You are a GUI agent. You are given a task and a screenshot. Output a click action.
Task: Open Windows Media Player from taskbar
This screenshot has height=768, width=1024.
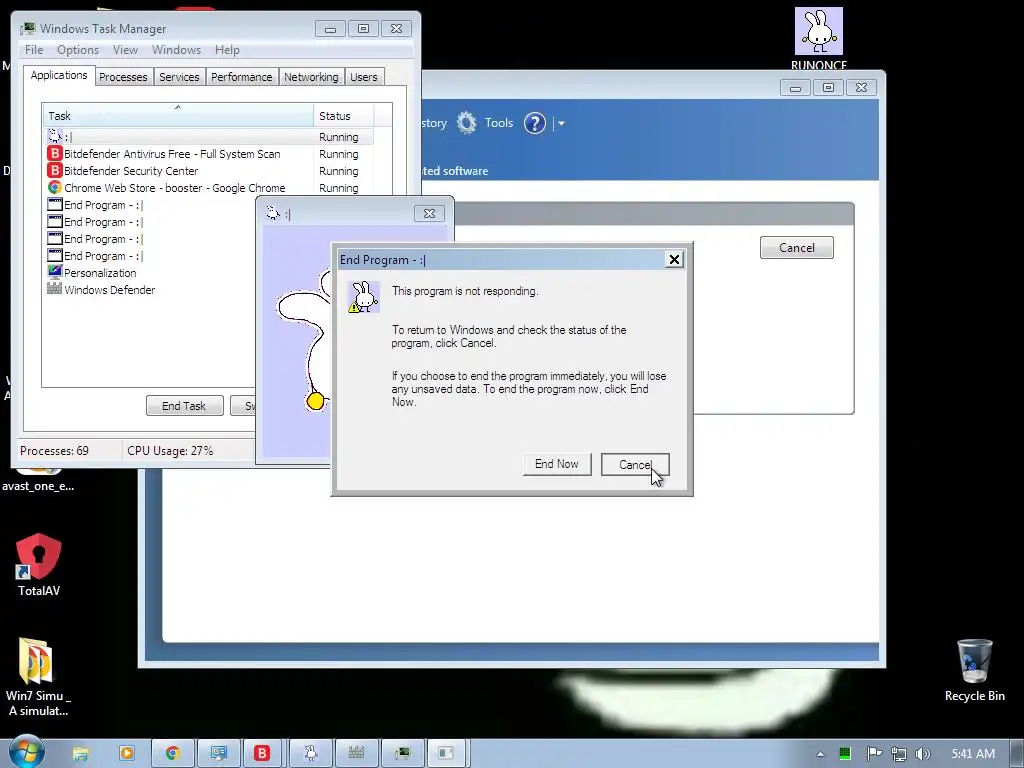click(127, 753)
